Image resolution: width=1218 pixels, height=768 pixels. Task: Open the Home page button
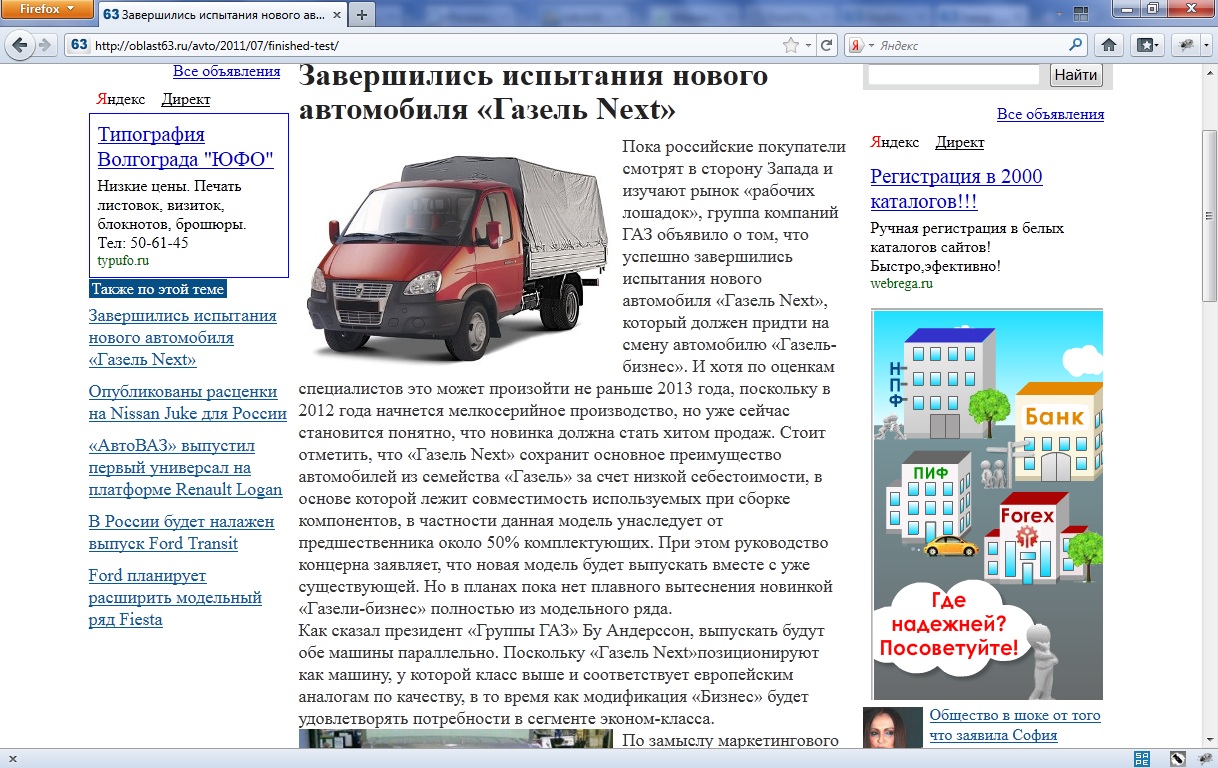(1109, 45)
